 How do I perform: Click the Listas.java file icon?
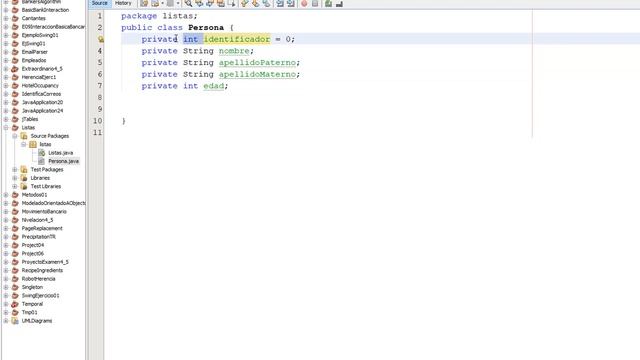(x=42, y=153)
